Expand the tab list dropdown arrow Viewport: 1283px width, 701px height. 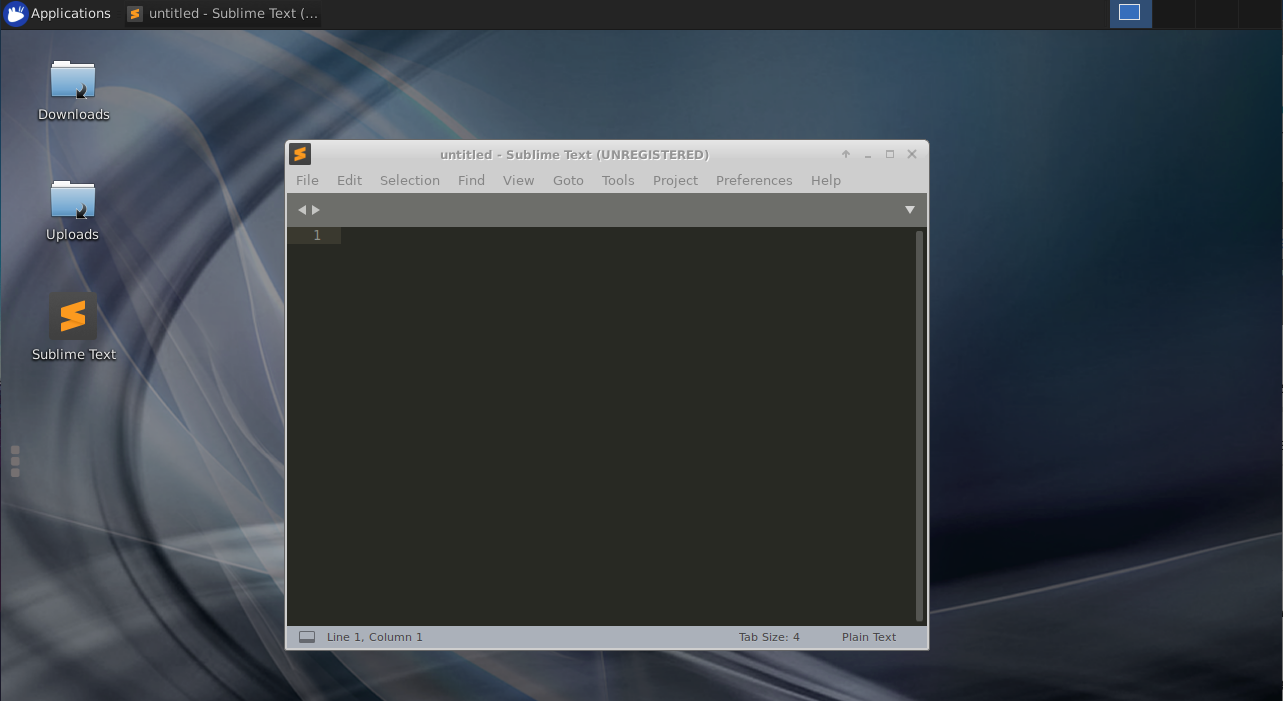[x=909, y=210]
